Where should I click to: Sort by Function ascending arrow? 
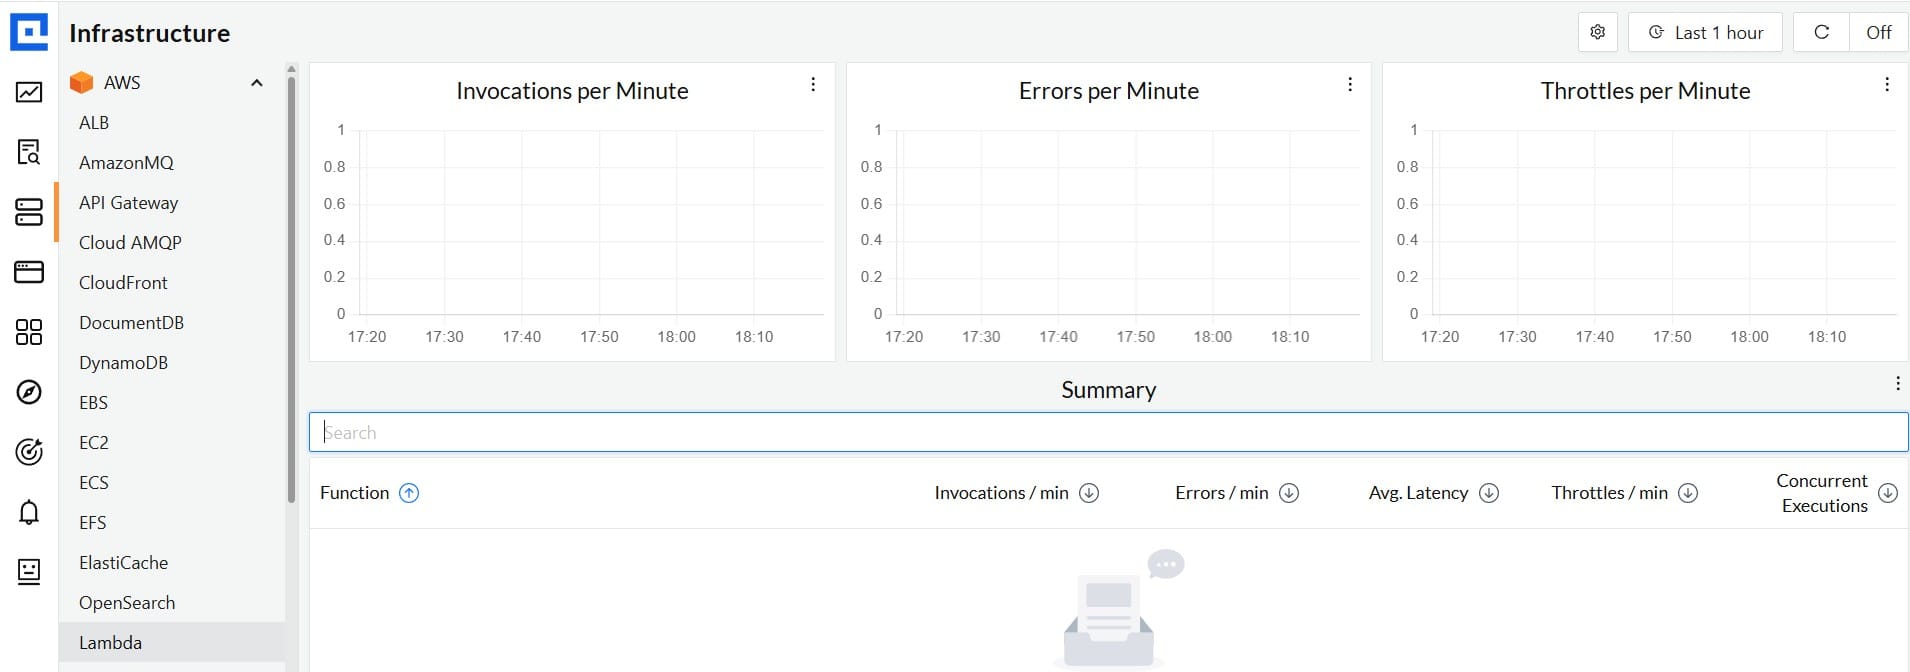[x=409, y=493]
